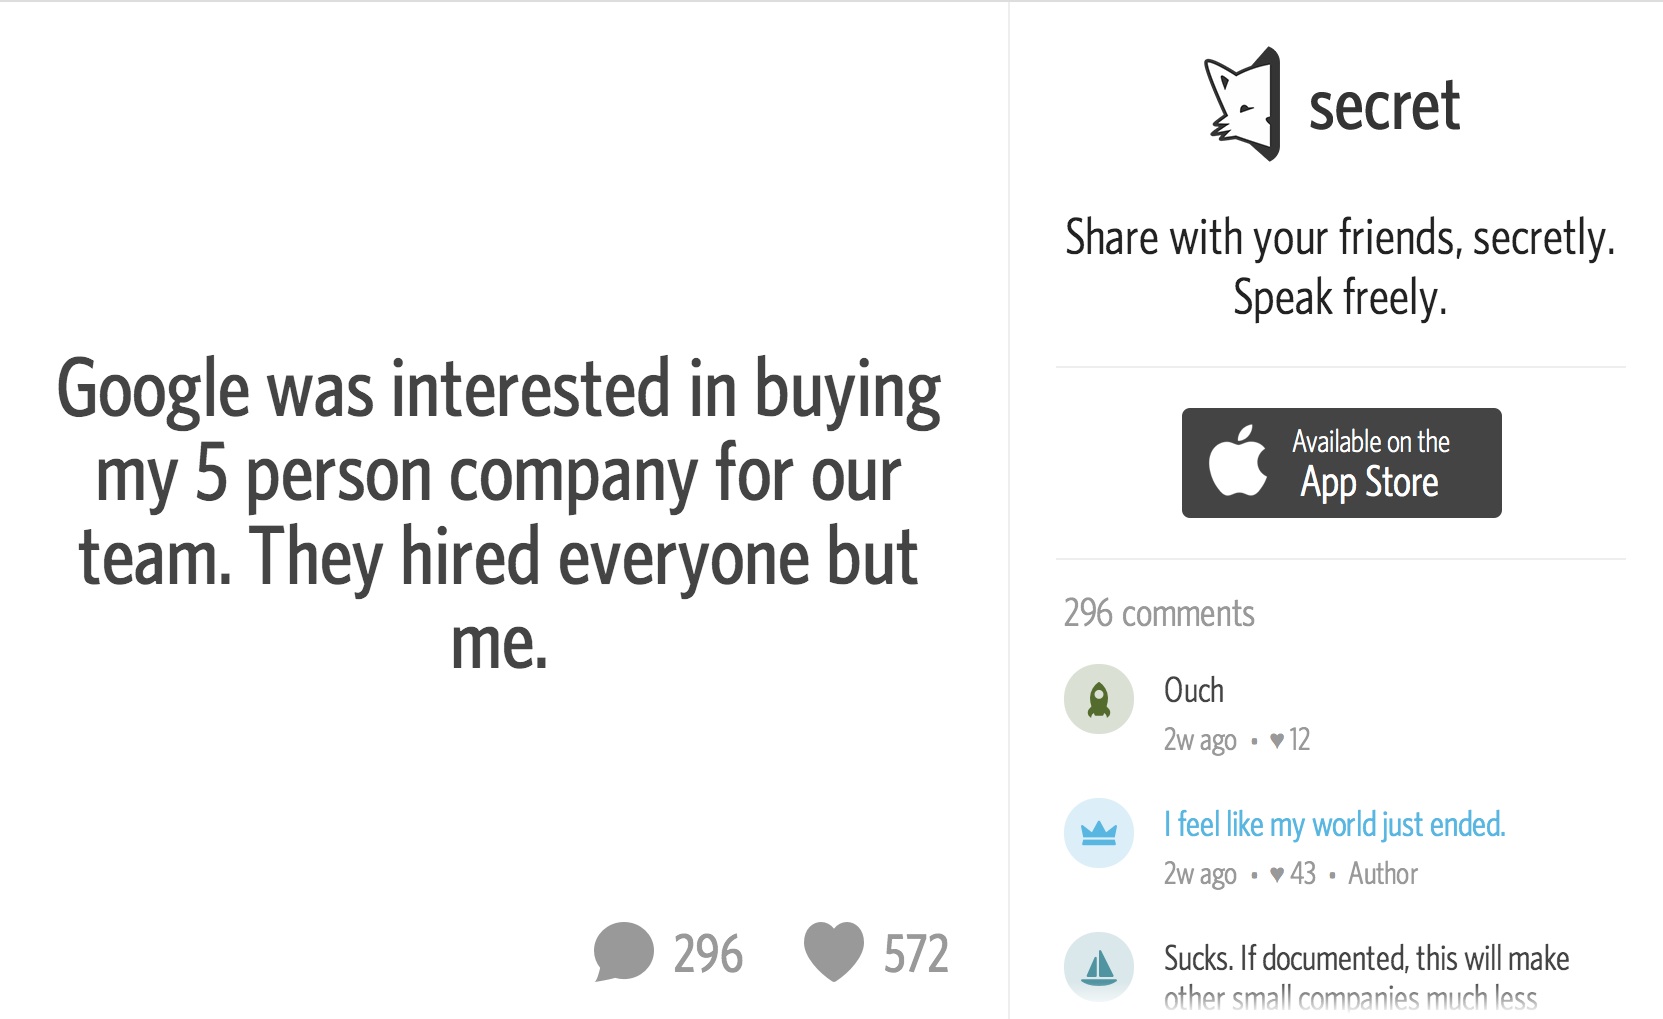Click the 2w ago timestamp on the Ouch comment
The height and width of the screenshot is (1019, 1663).
pos(1199,740)
